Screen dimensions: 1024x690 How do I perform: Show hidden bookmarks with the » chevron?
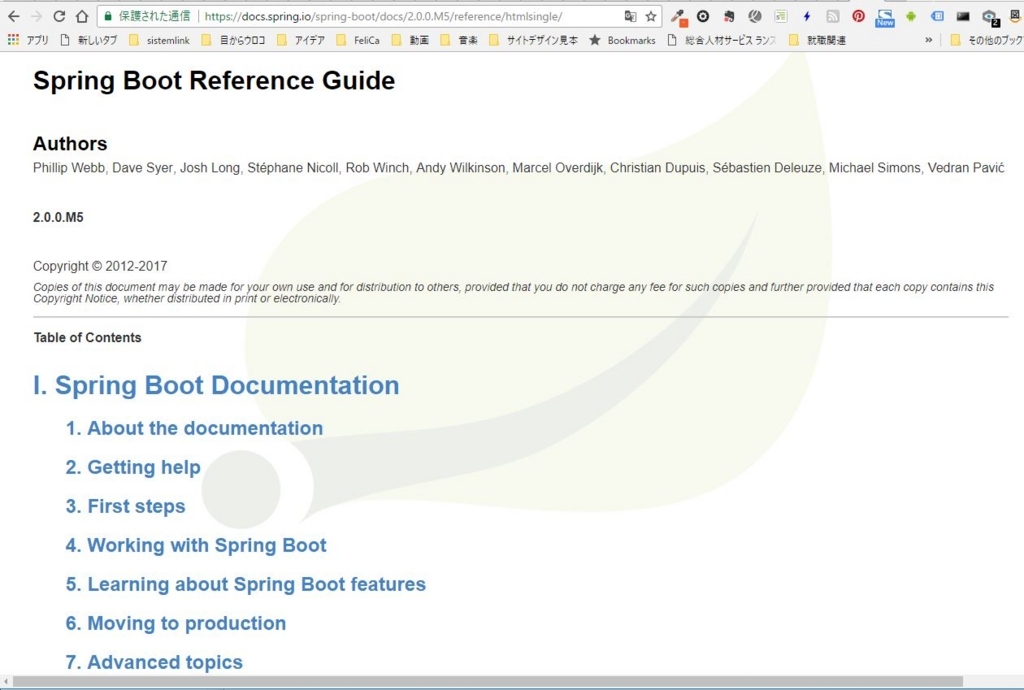coord(929,40)
